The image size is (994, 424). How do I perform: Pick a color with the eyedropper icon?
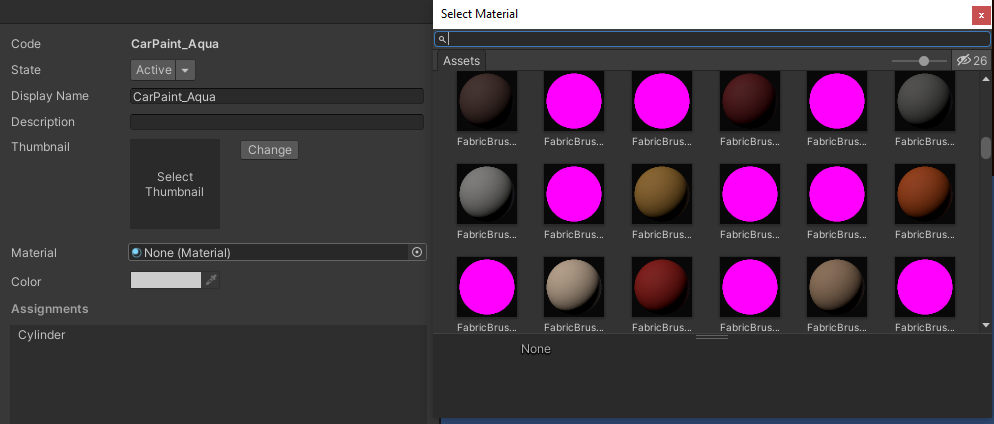tap(211, 281)
